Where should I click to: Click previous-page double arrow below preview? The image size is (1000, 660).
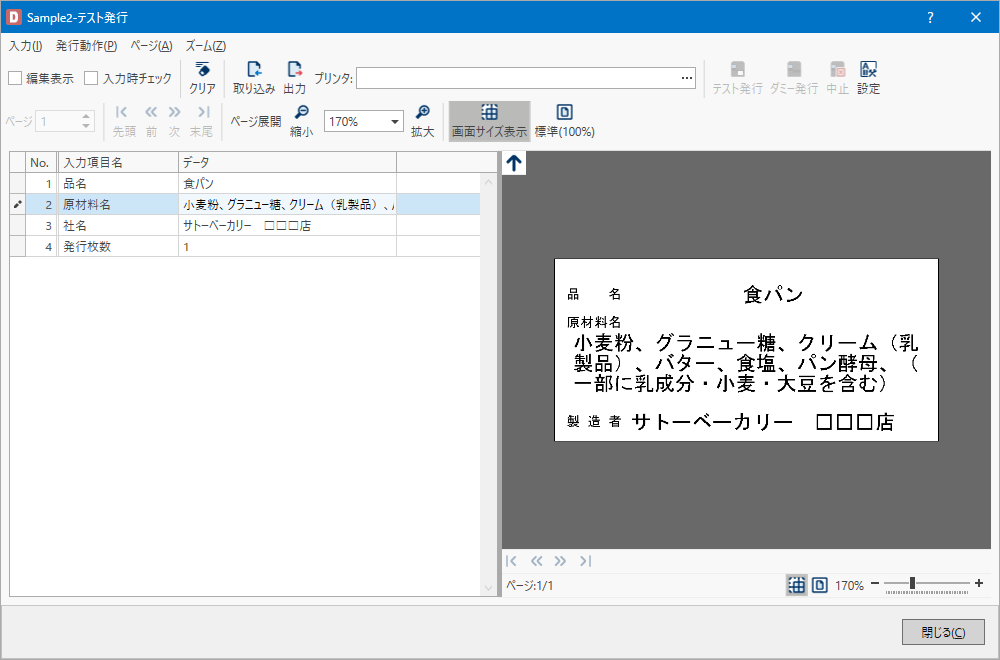click(536, 561)
